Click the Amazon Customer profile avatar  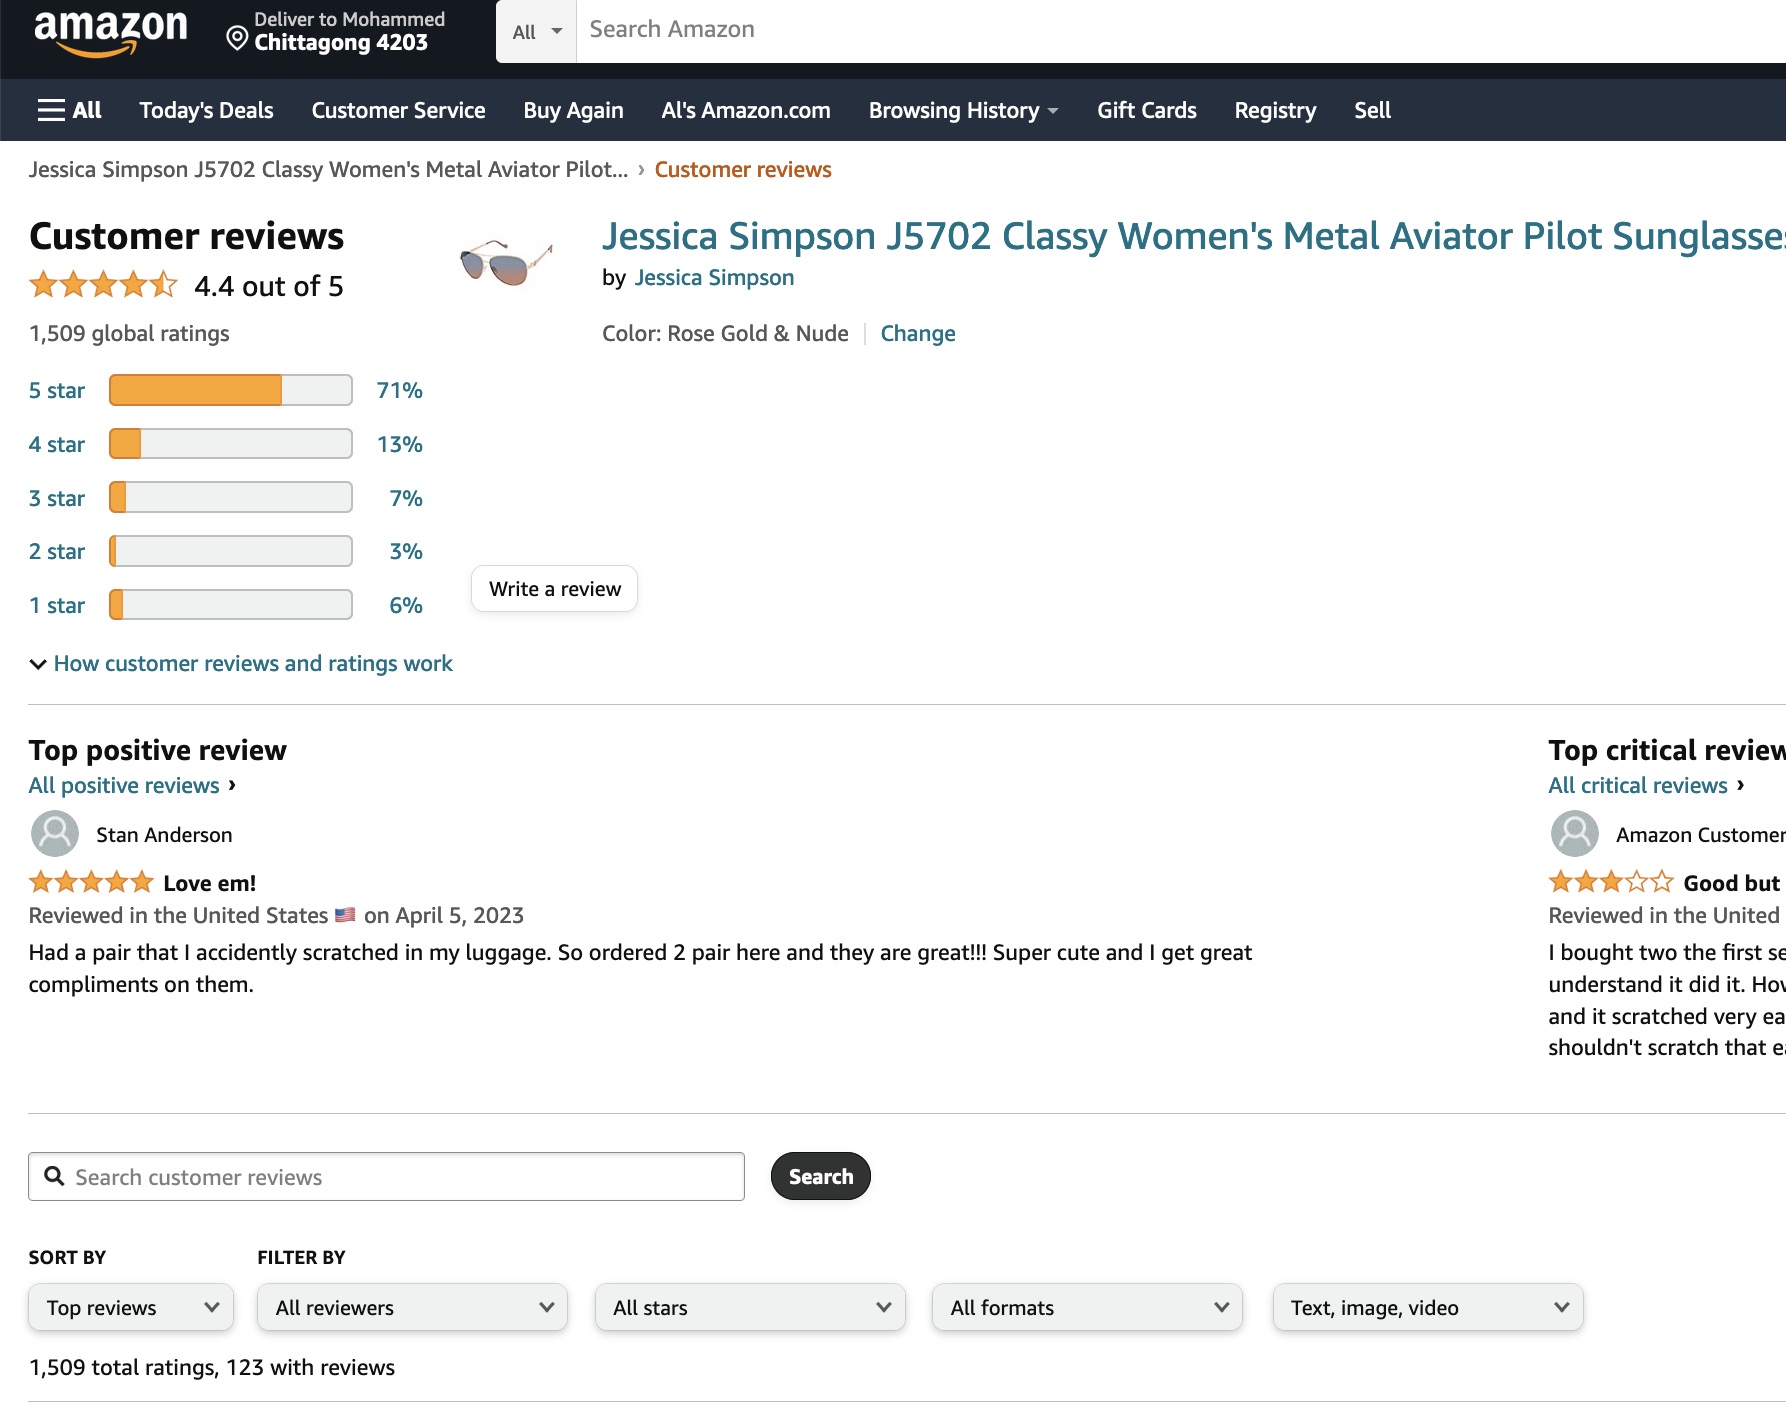point(1574,834)
